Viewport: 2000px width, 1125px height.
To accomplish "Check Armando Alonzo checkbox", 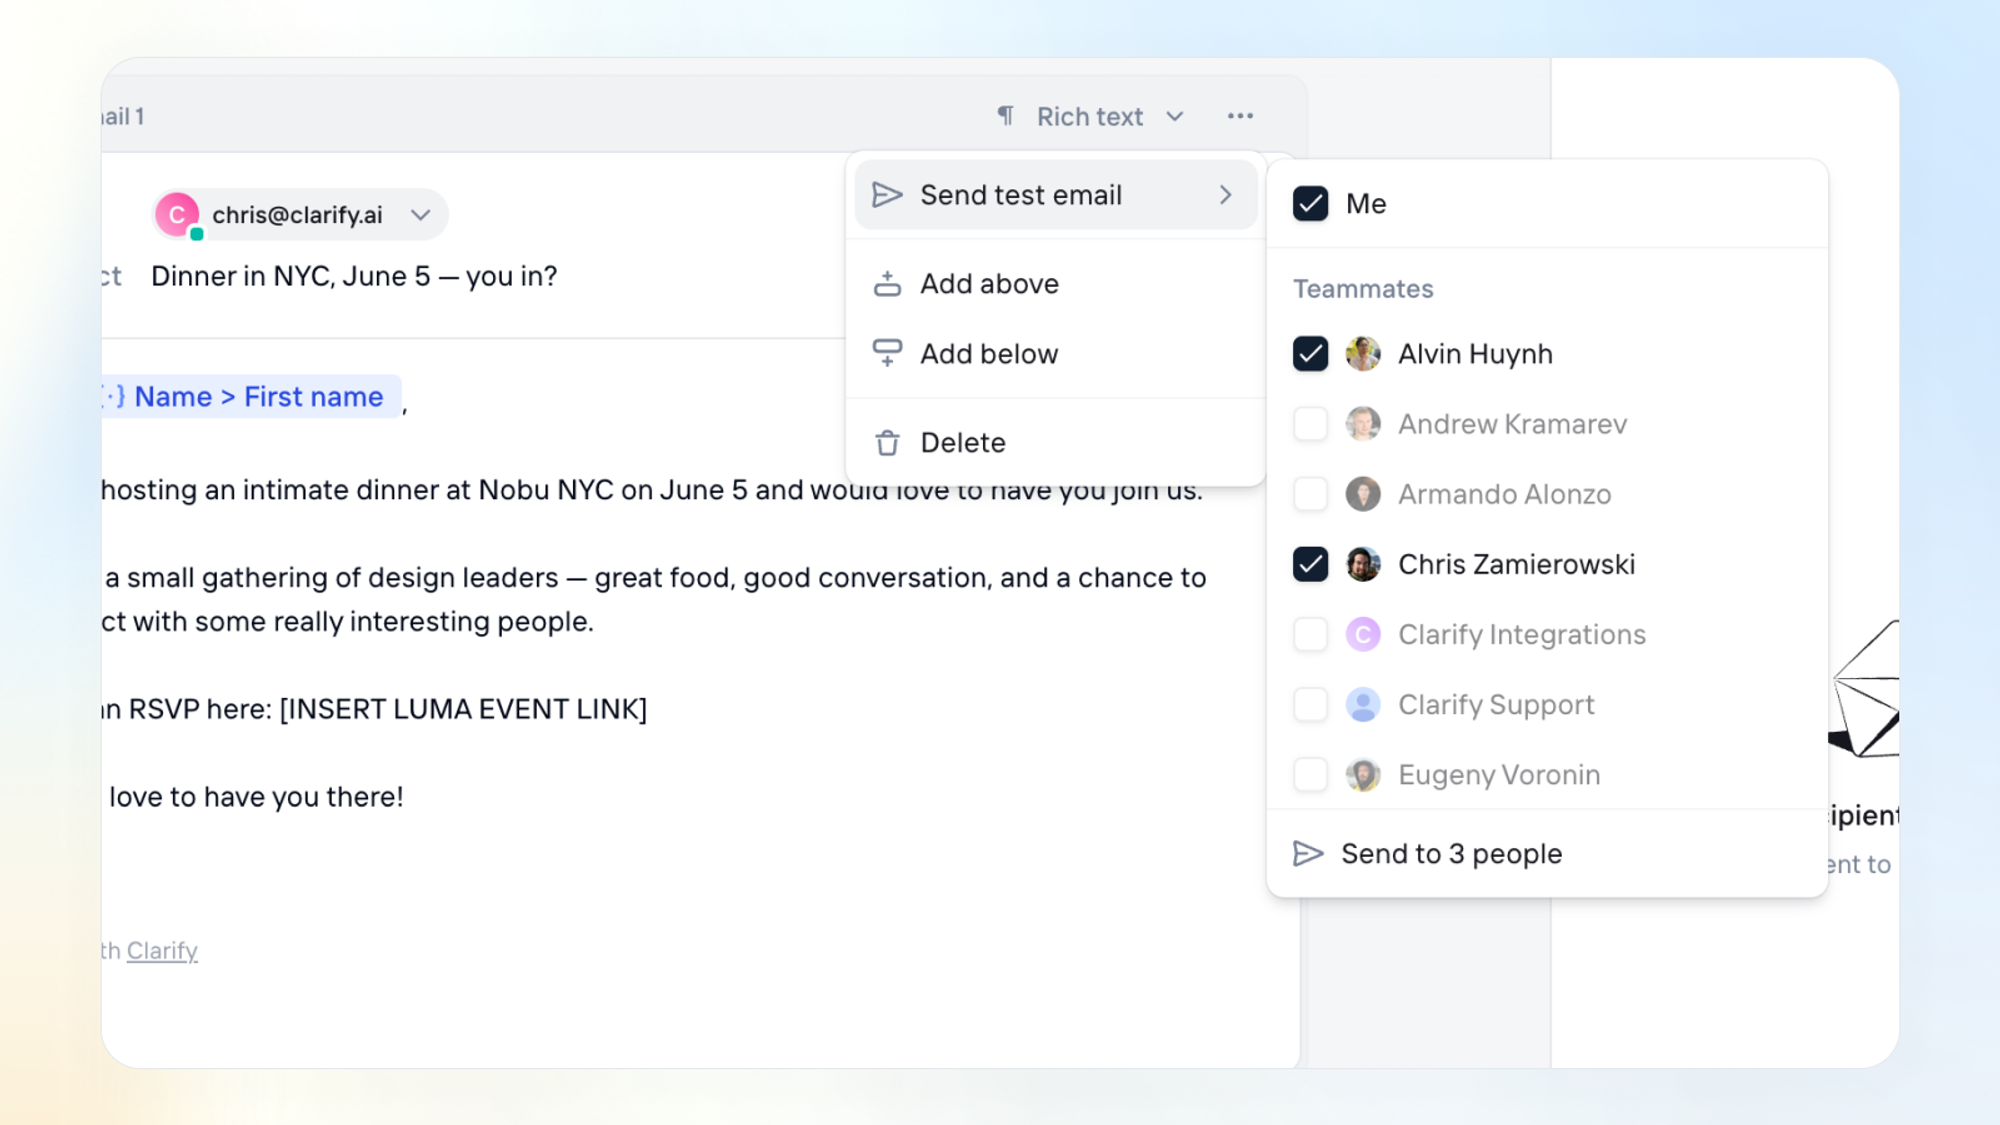I will (1310, 494).
